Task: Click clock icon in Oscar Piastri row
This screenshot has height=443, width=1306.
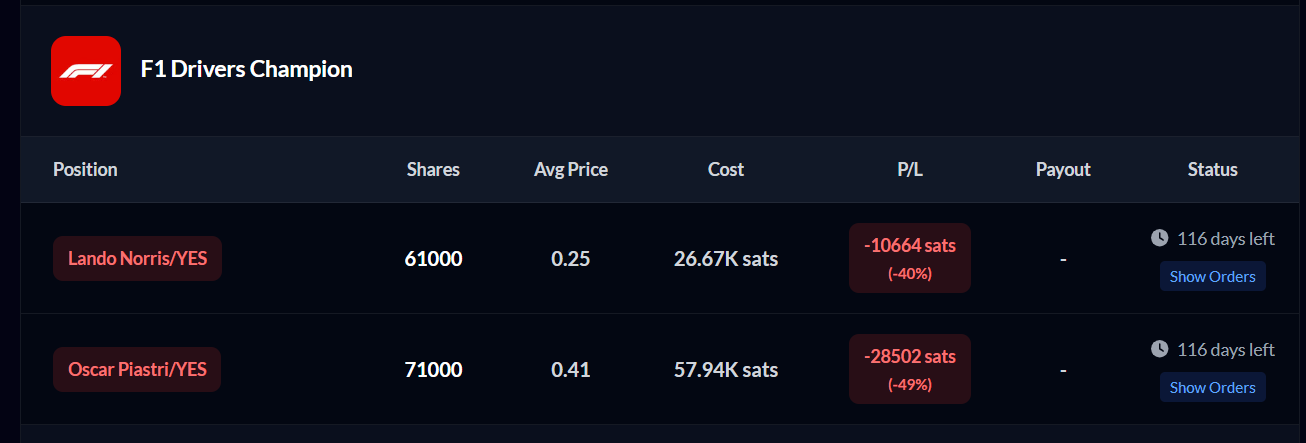Action: pyautogui.click(x=1159, y=349)
